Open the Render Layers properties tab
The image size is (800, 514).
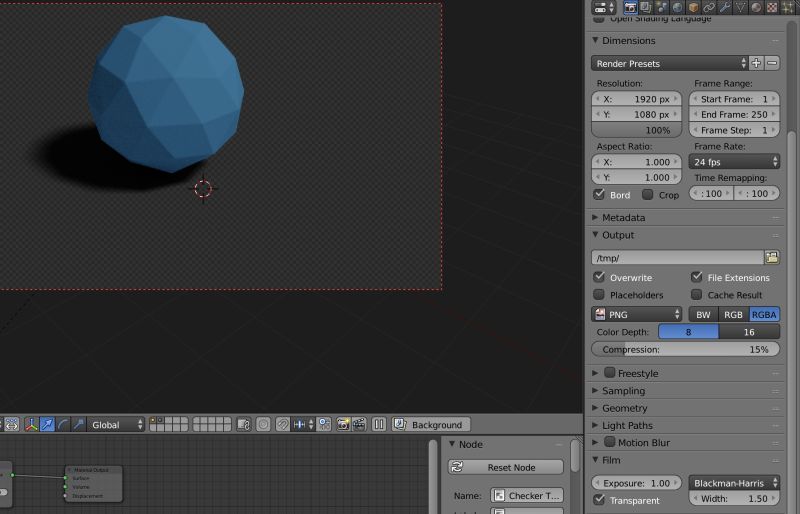pyautogui.click(x=646, y=7)
